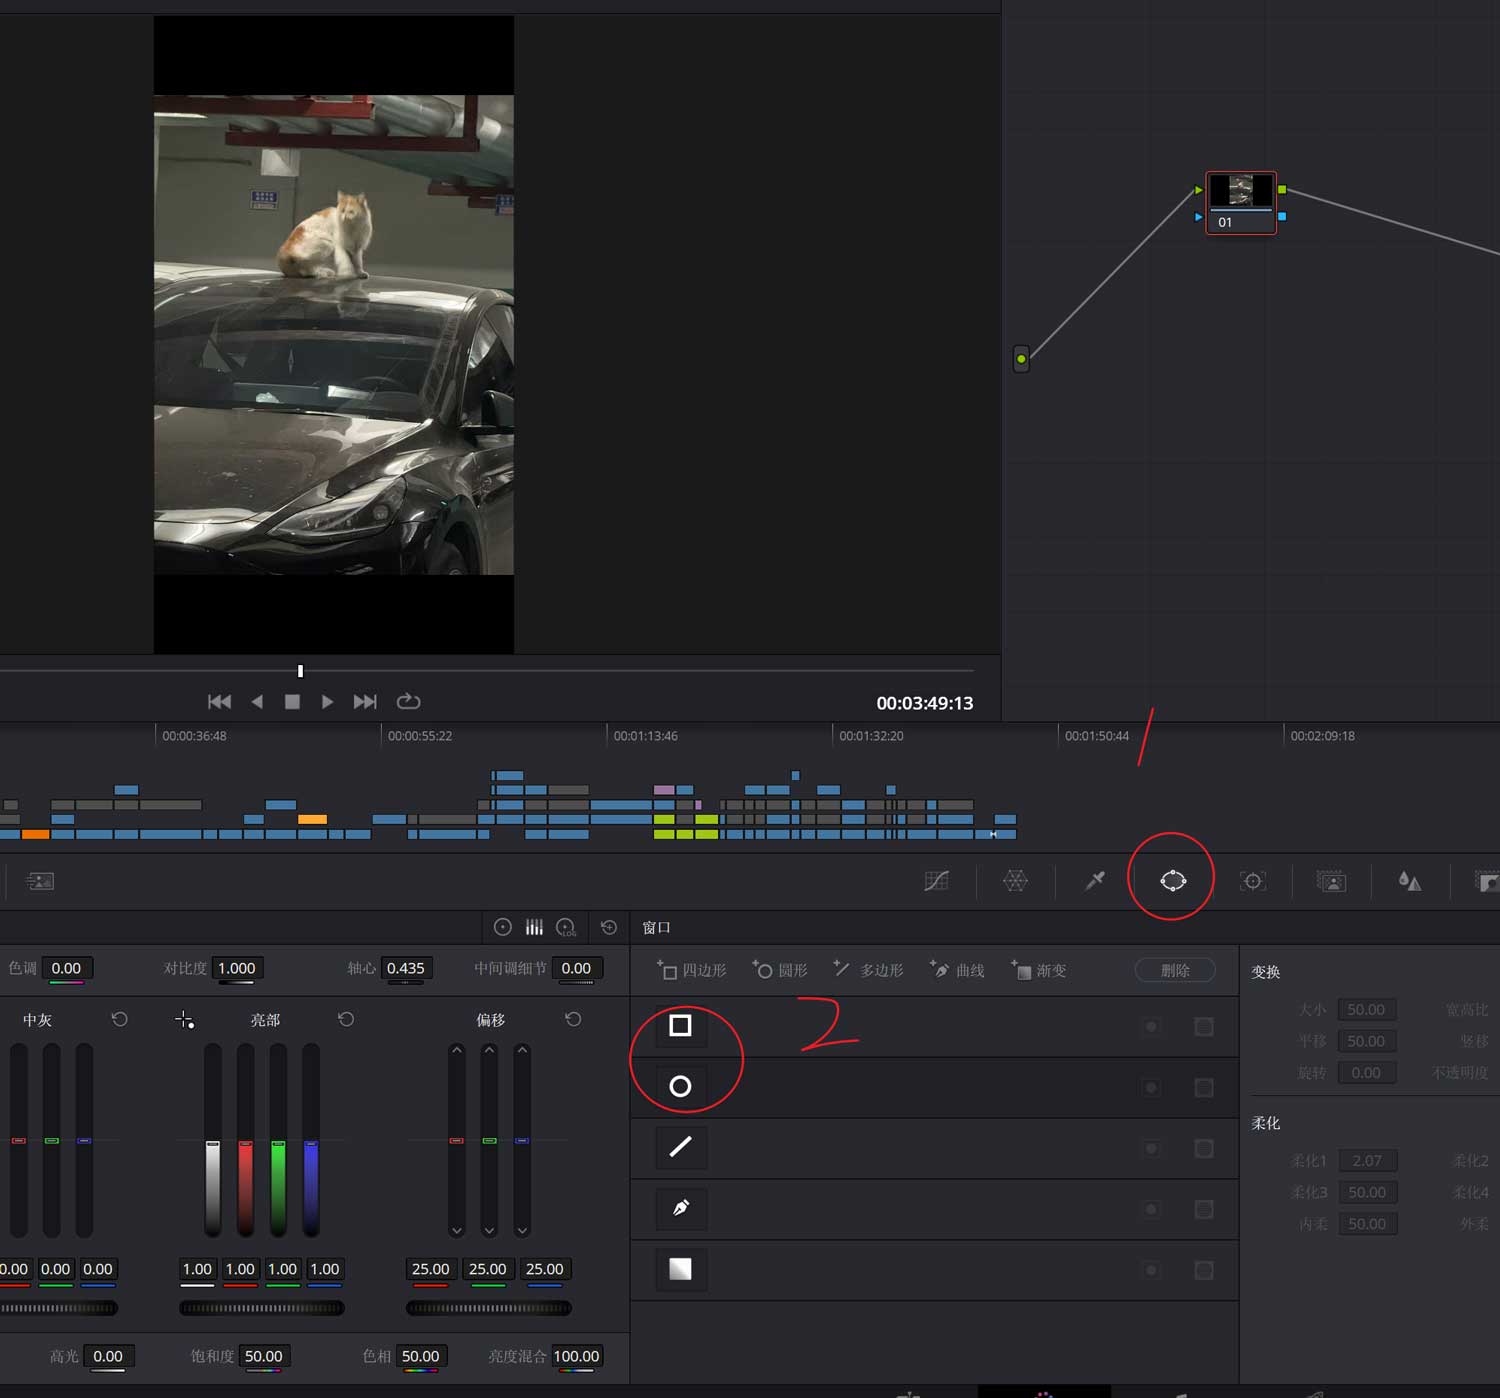Screen dimensions: 1500x1398
Task: Toggle loop playback in viewer
Action: [x=408, y=702]
